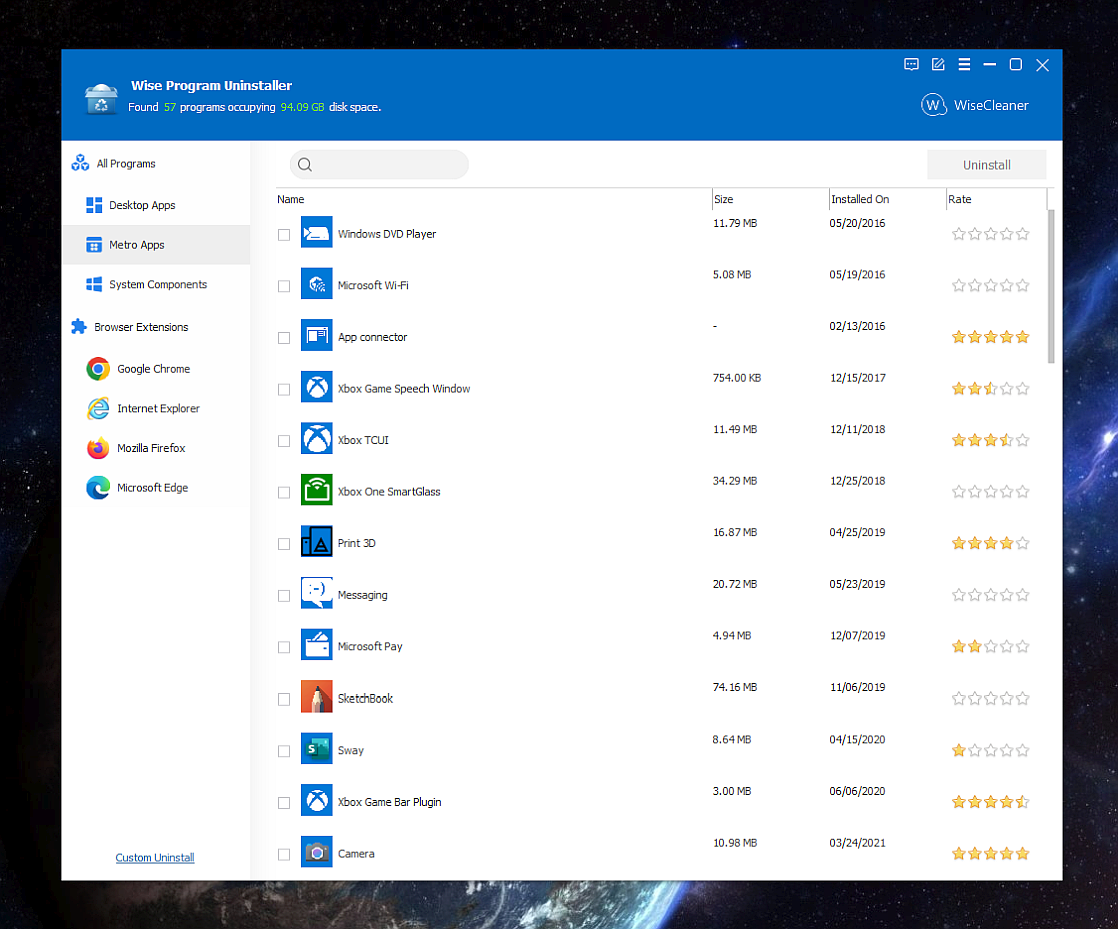The image size is (1118, 929).
Task: Select the Sway row name
Action: (x=350, y=750)
